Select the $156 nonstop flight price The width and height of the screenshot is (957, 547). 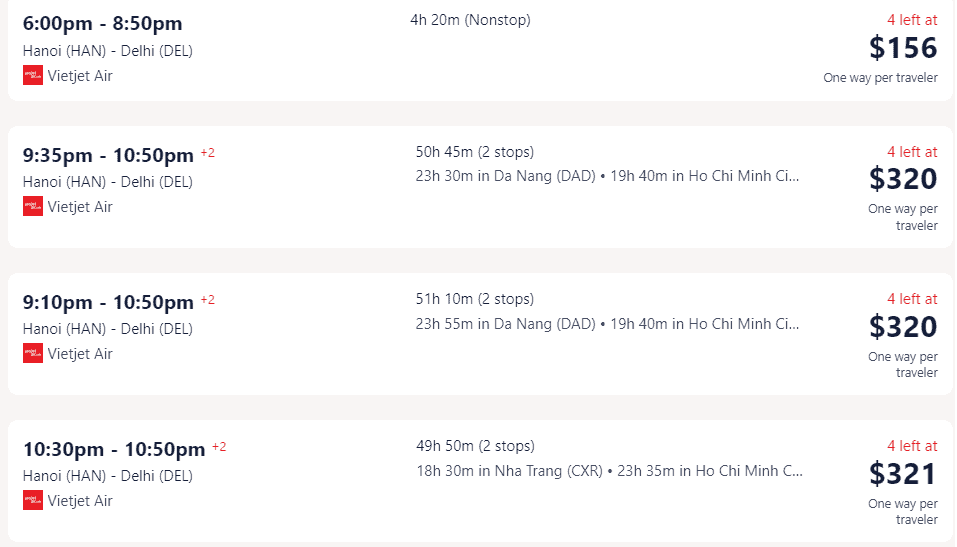903,48
